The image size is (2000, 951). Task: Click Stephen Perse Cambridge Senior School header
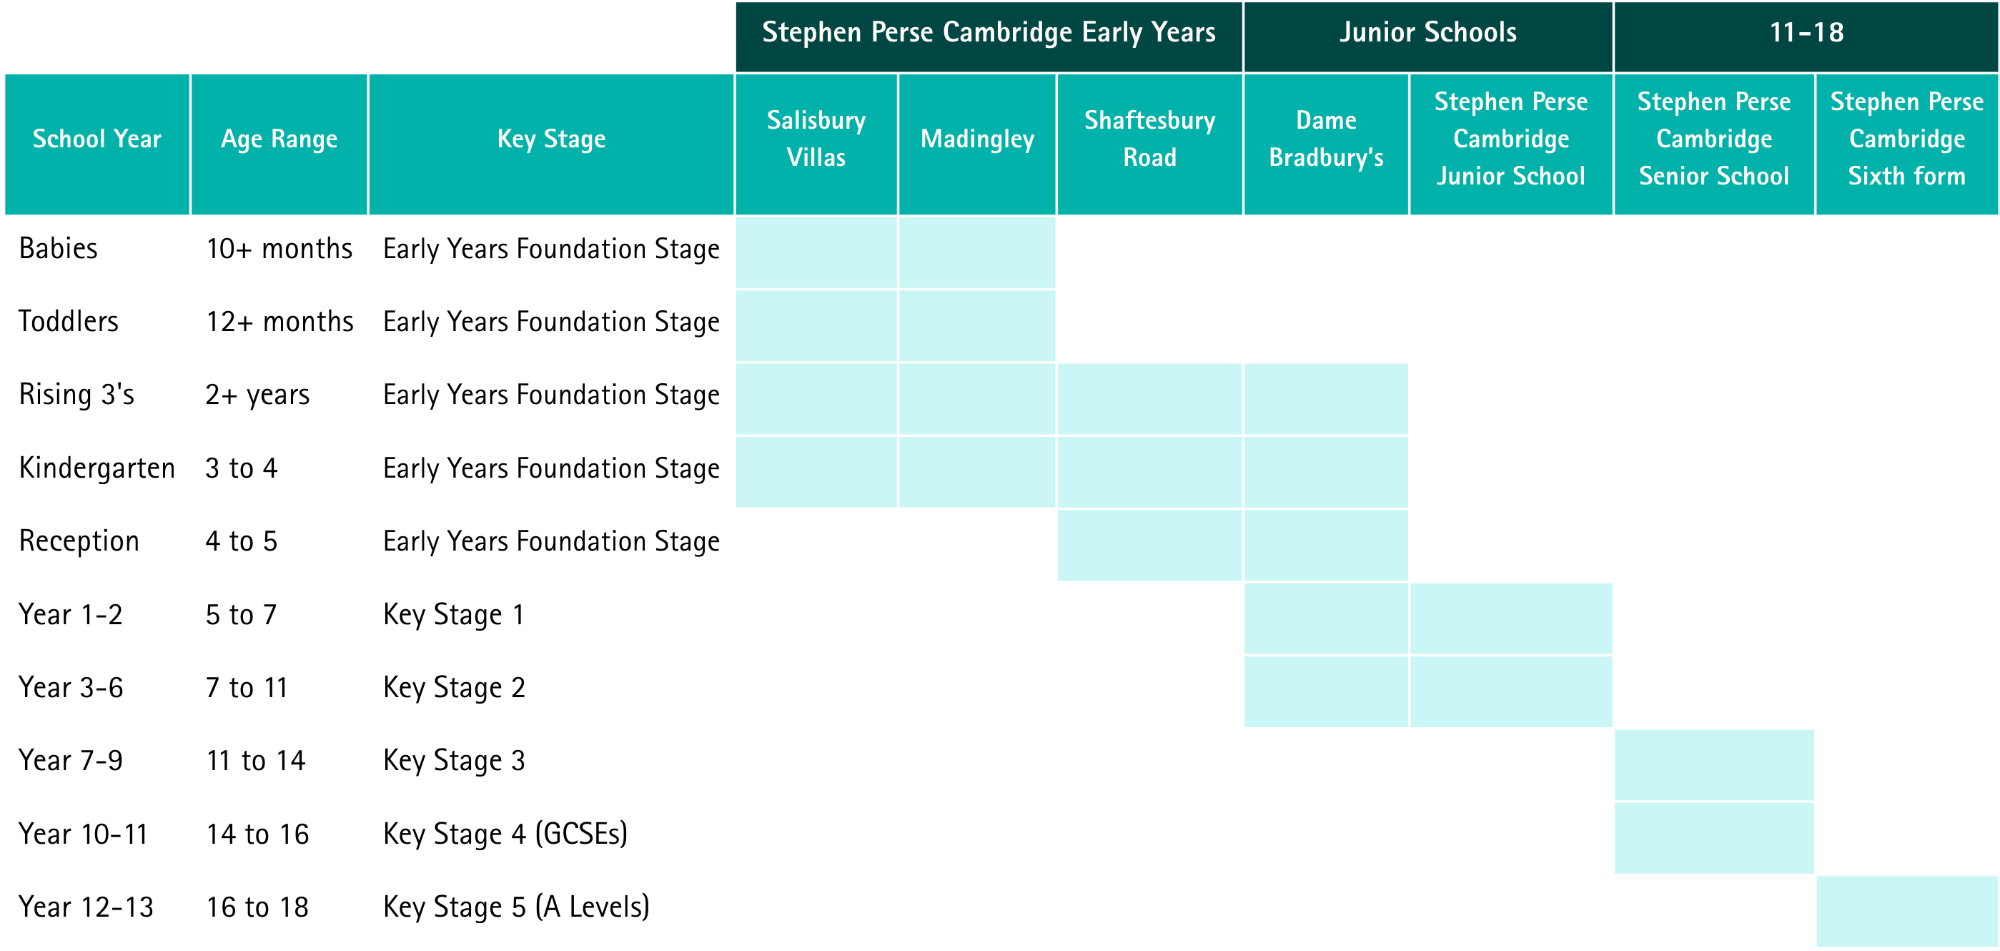[1713, 139]
